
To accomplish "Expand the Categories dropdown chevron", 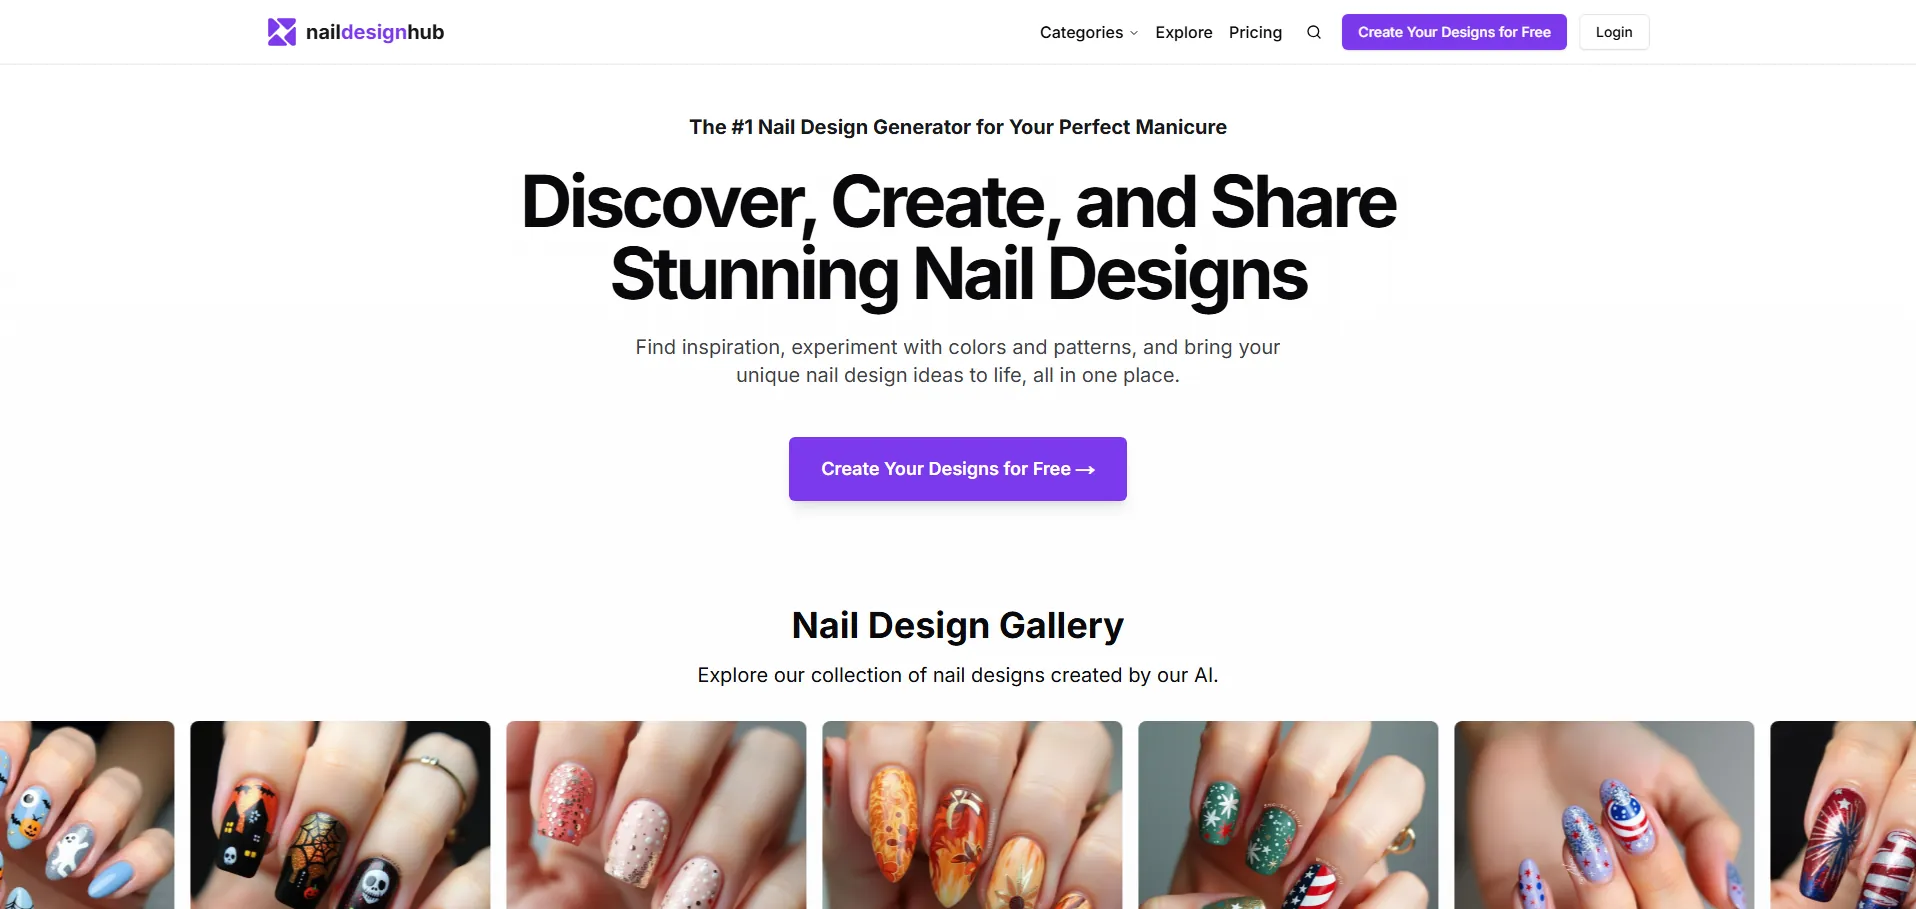I will [1134, 33].
